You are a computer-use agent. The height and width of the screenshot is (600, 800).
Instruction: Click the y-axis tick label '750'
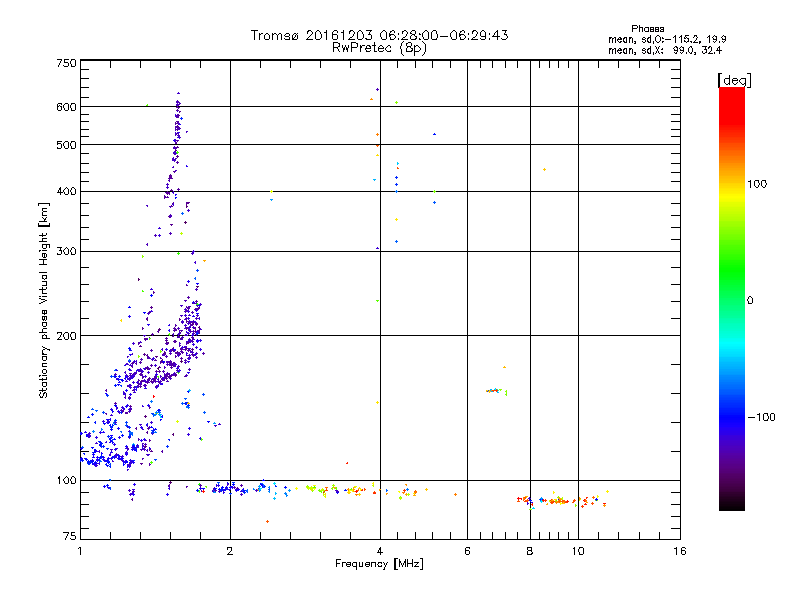[x=66, y=63]
